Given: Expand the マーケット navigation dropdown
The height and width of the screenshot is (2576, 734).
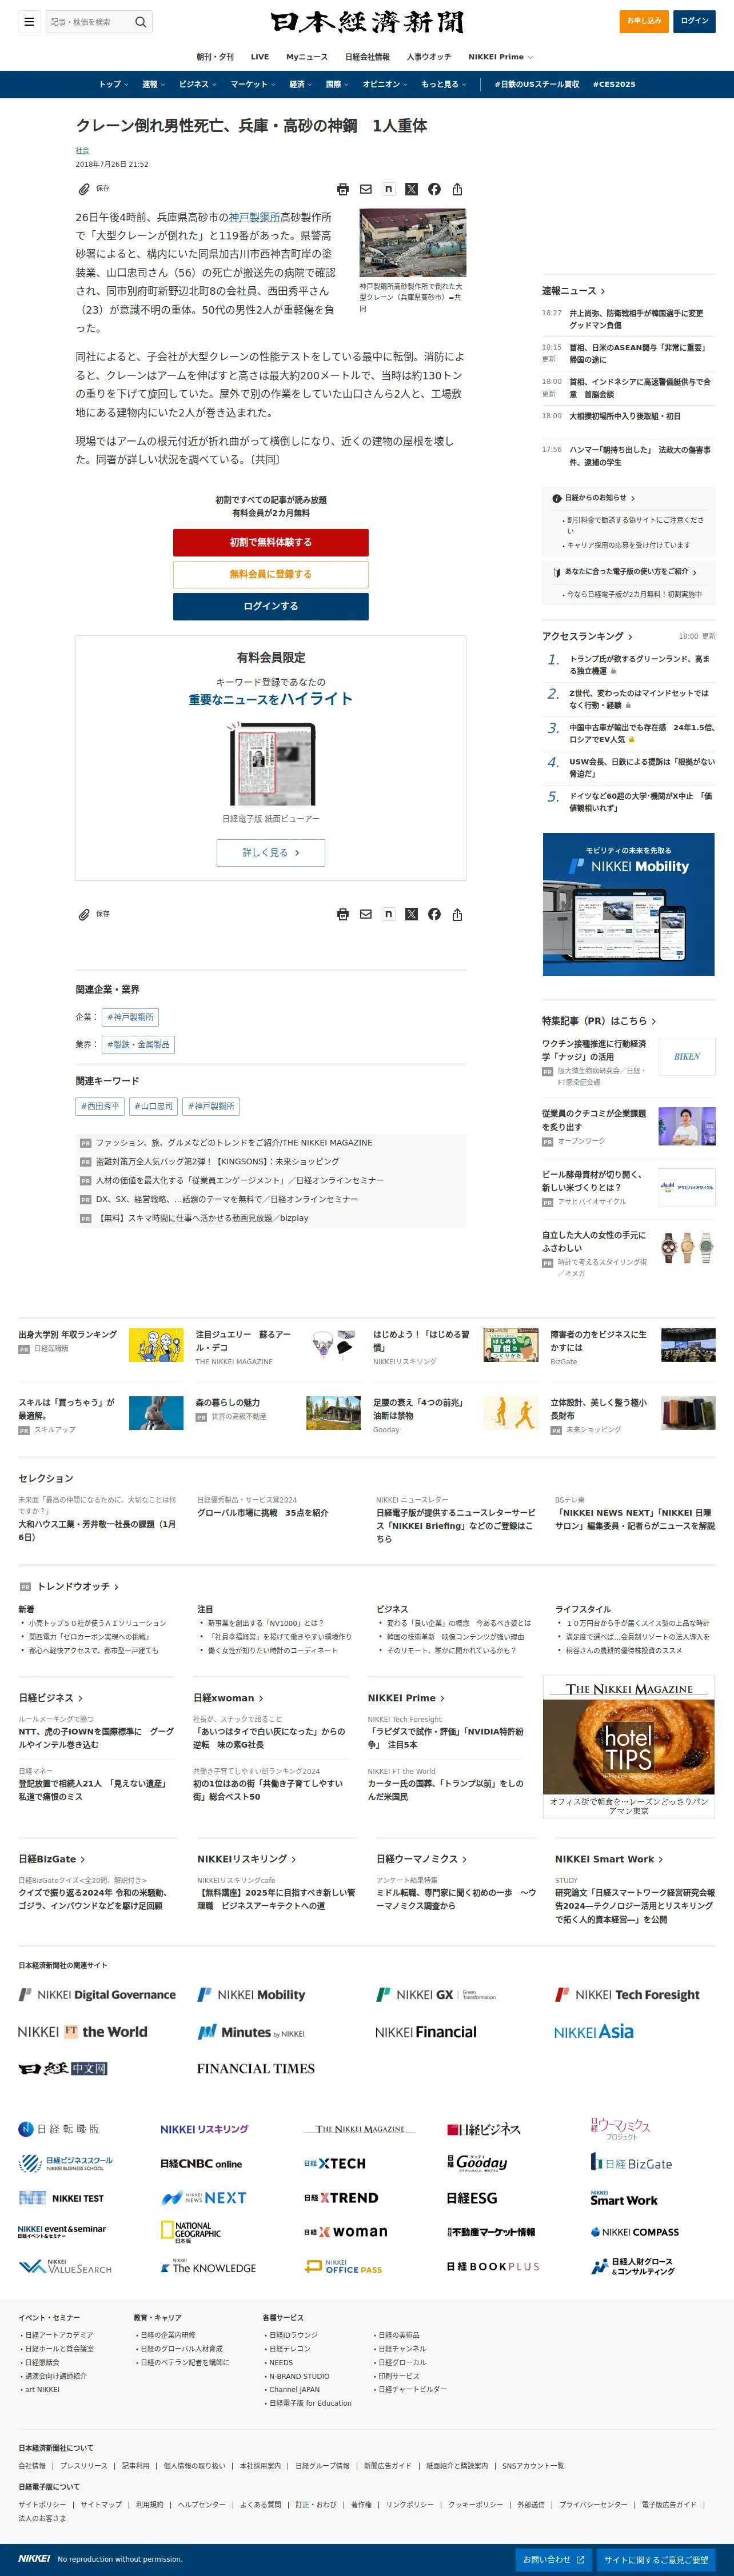Looking at the screenshot, I should pos(253,84).
